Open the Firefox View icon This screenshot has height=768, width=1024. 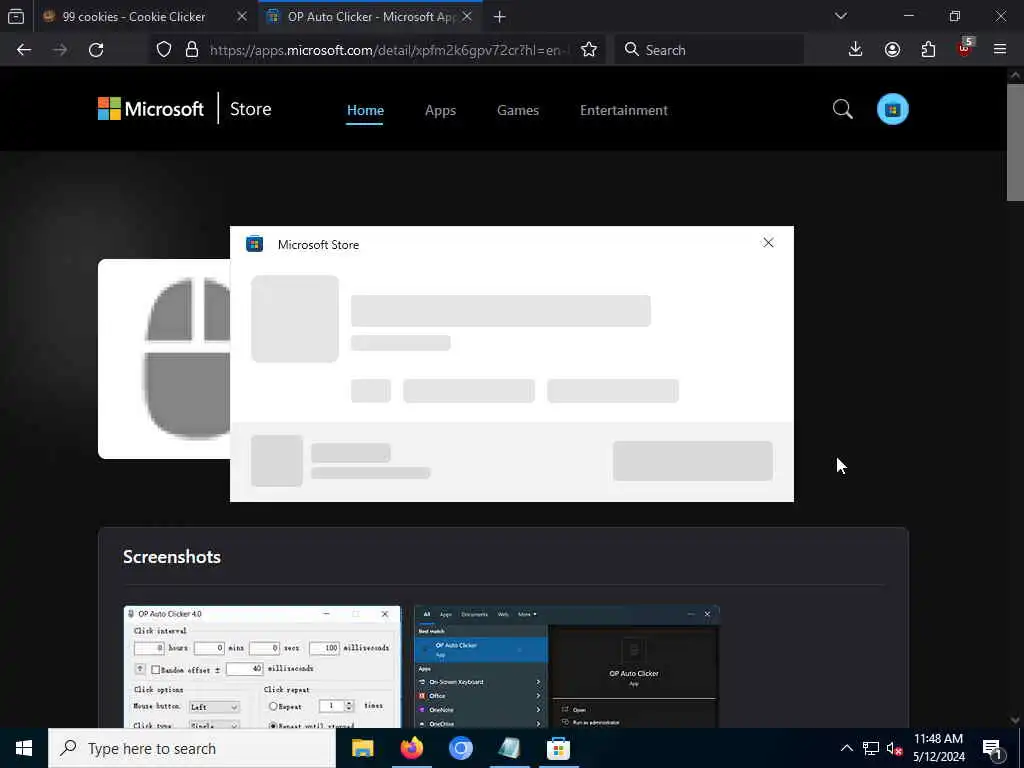tap(16, 16)
